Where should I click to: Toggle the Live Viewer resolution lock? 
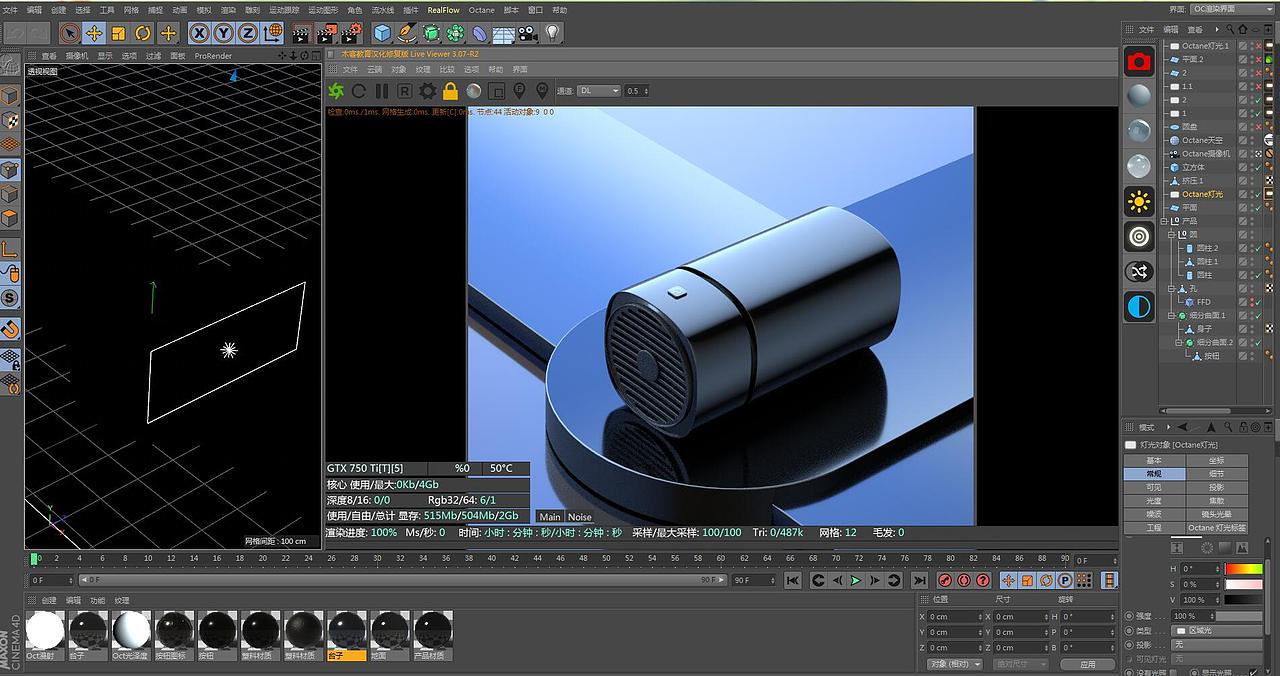450,91
